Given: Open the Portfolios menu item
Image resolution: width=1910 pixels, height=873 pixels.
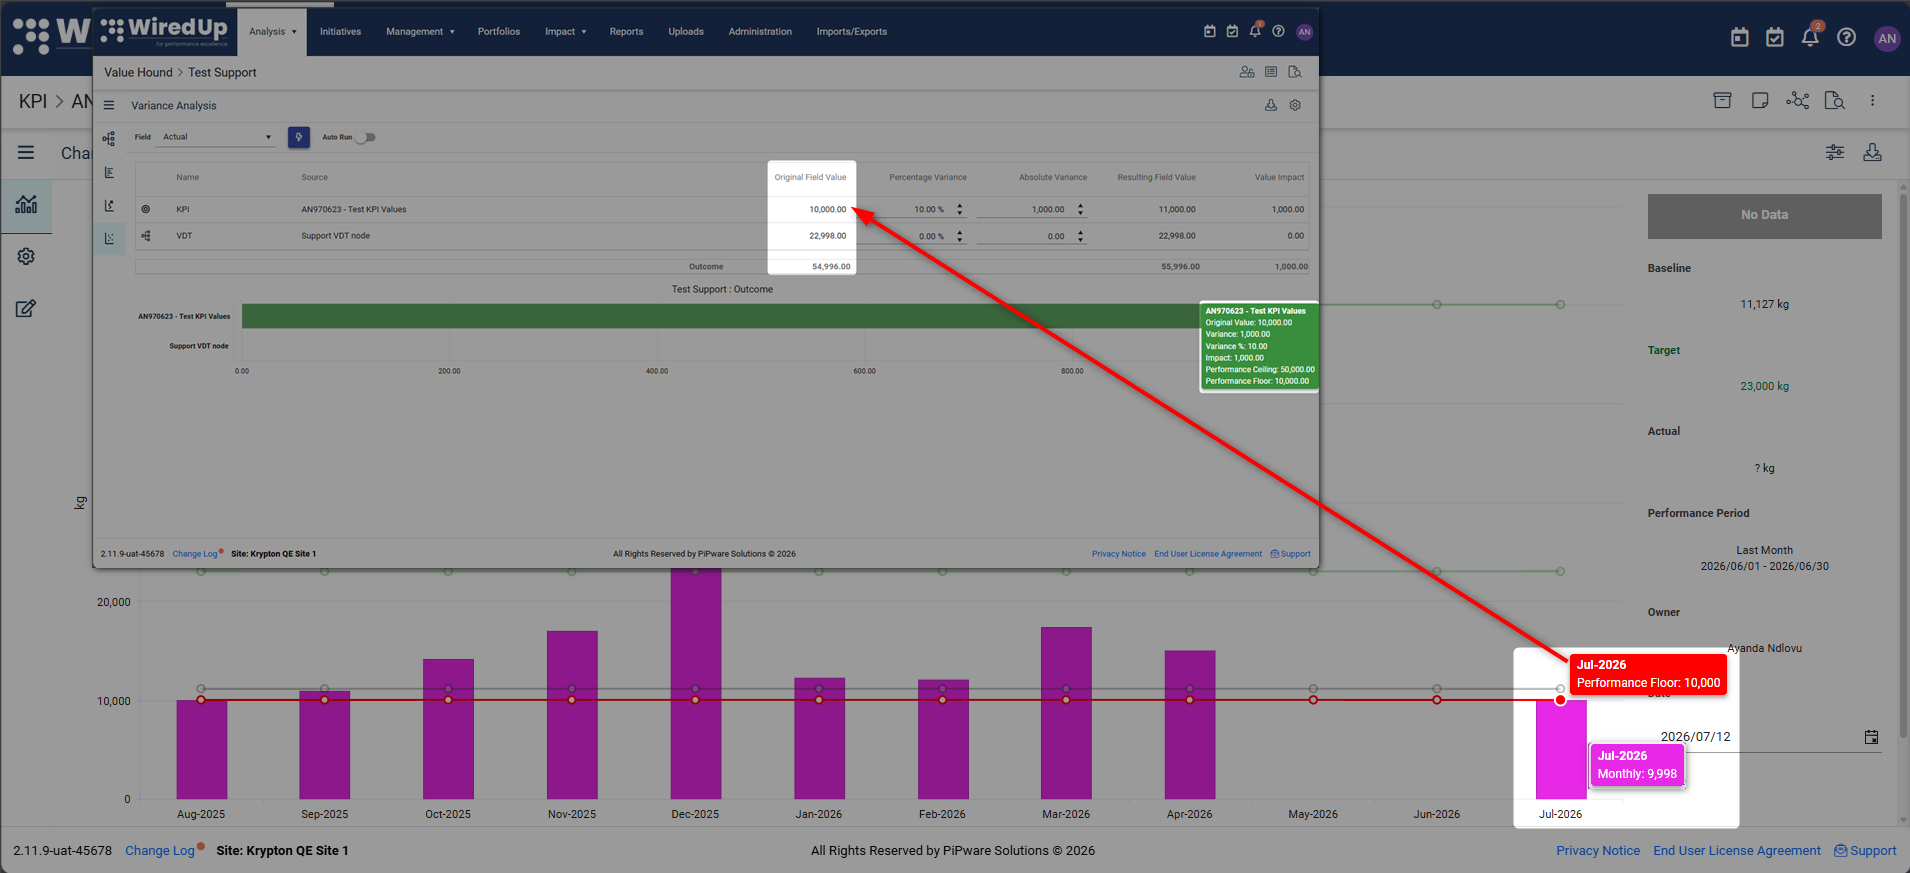Looking at the screenshot, I should [499, 32].
